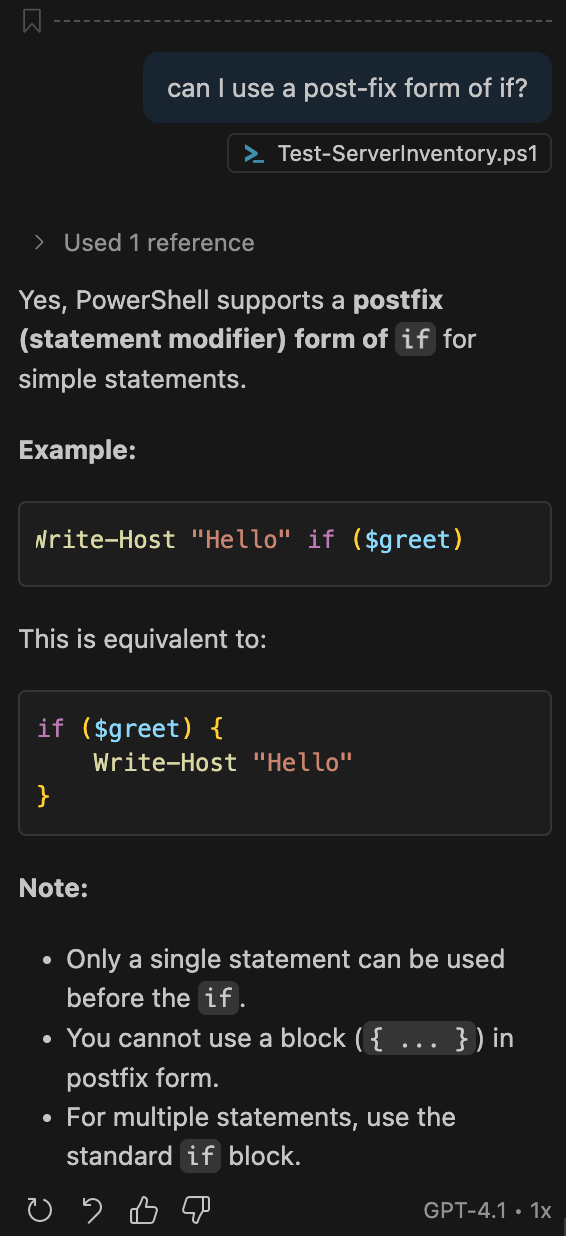Click the if ($greet) { code block

pos(285,762)
